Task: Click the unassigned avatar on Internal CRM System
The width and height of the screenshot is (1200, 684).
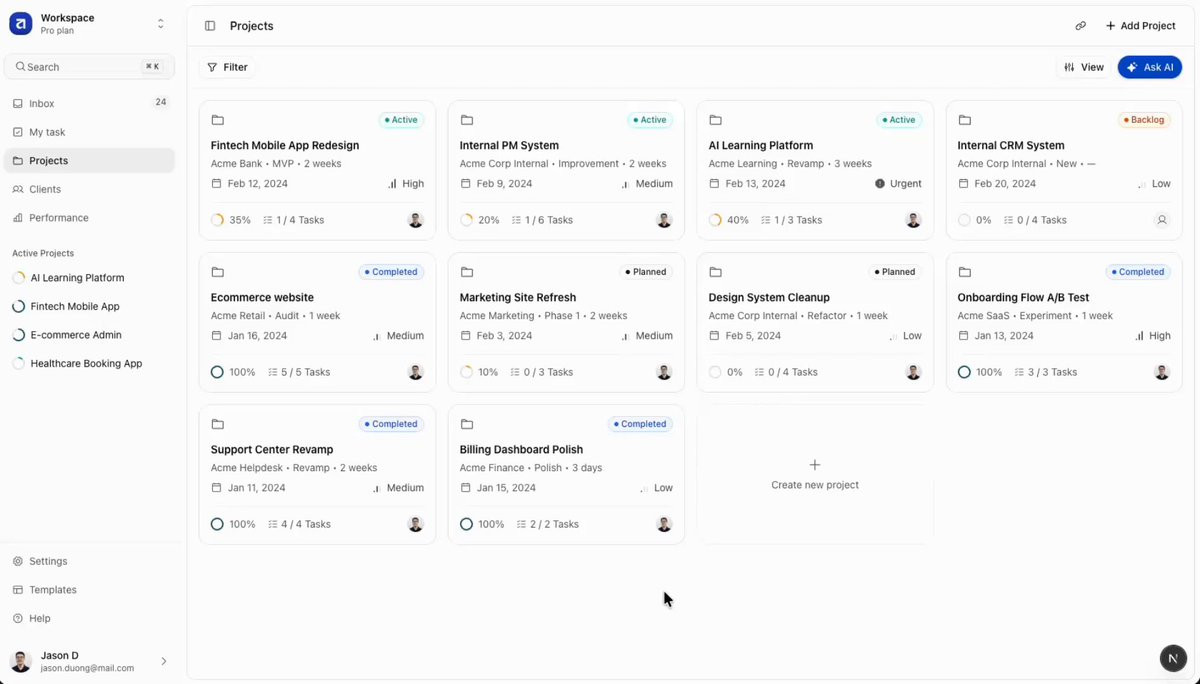Action: [x=1161, y=220]
